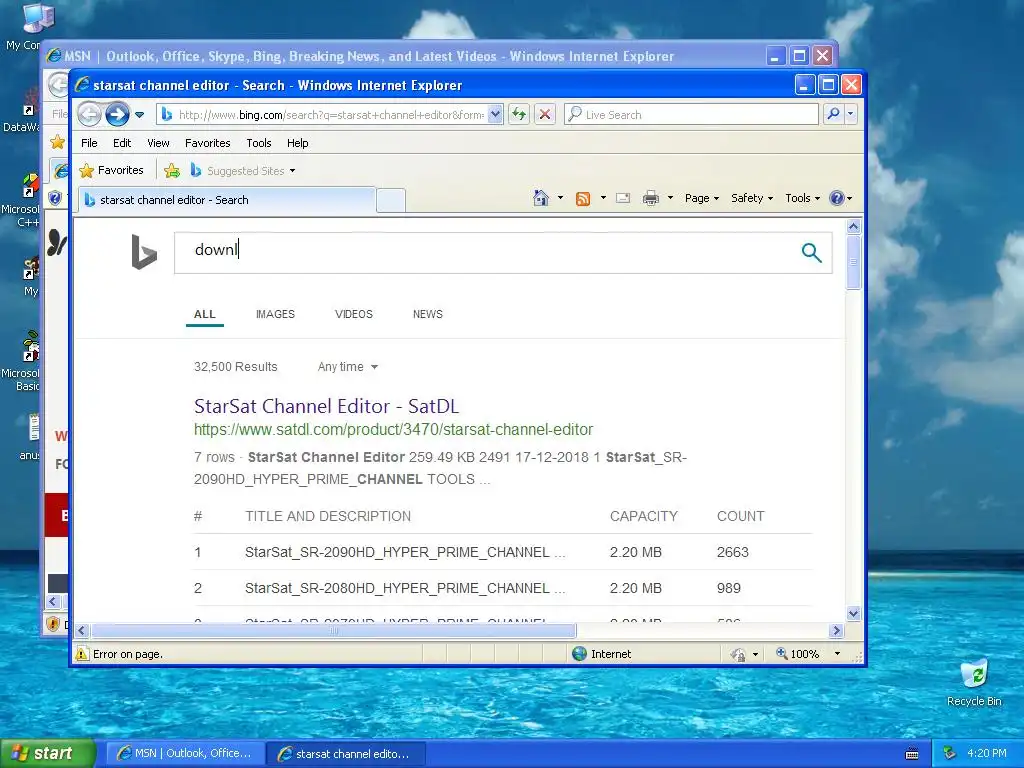The width and height of the screenshot is (1024, 768).
Task: Open the View menu
Action: click(x=158, y=143)
